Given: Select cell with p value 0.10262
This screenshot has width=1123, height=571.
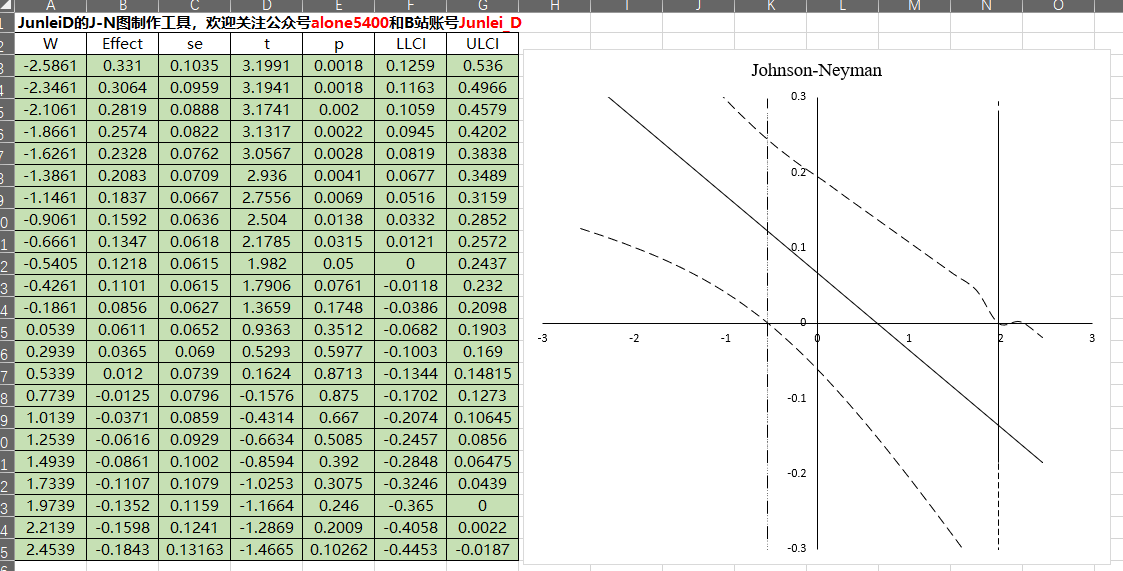Looking at the screenshot, I should (339, 550).
